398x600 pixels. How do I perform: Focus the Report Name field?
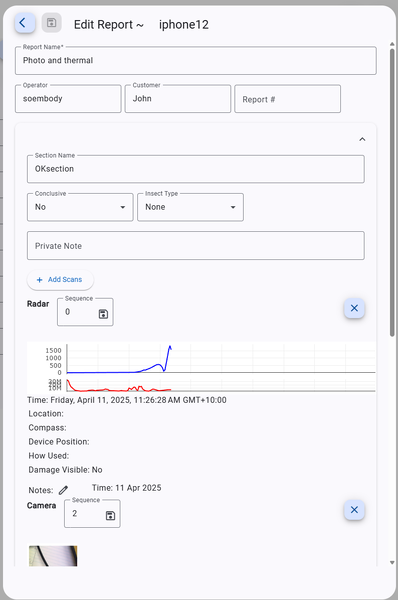pos(196,60)
